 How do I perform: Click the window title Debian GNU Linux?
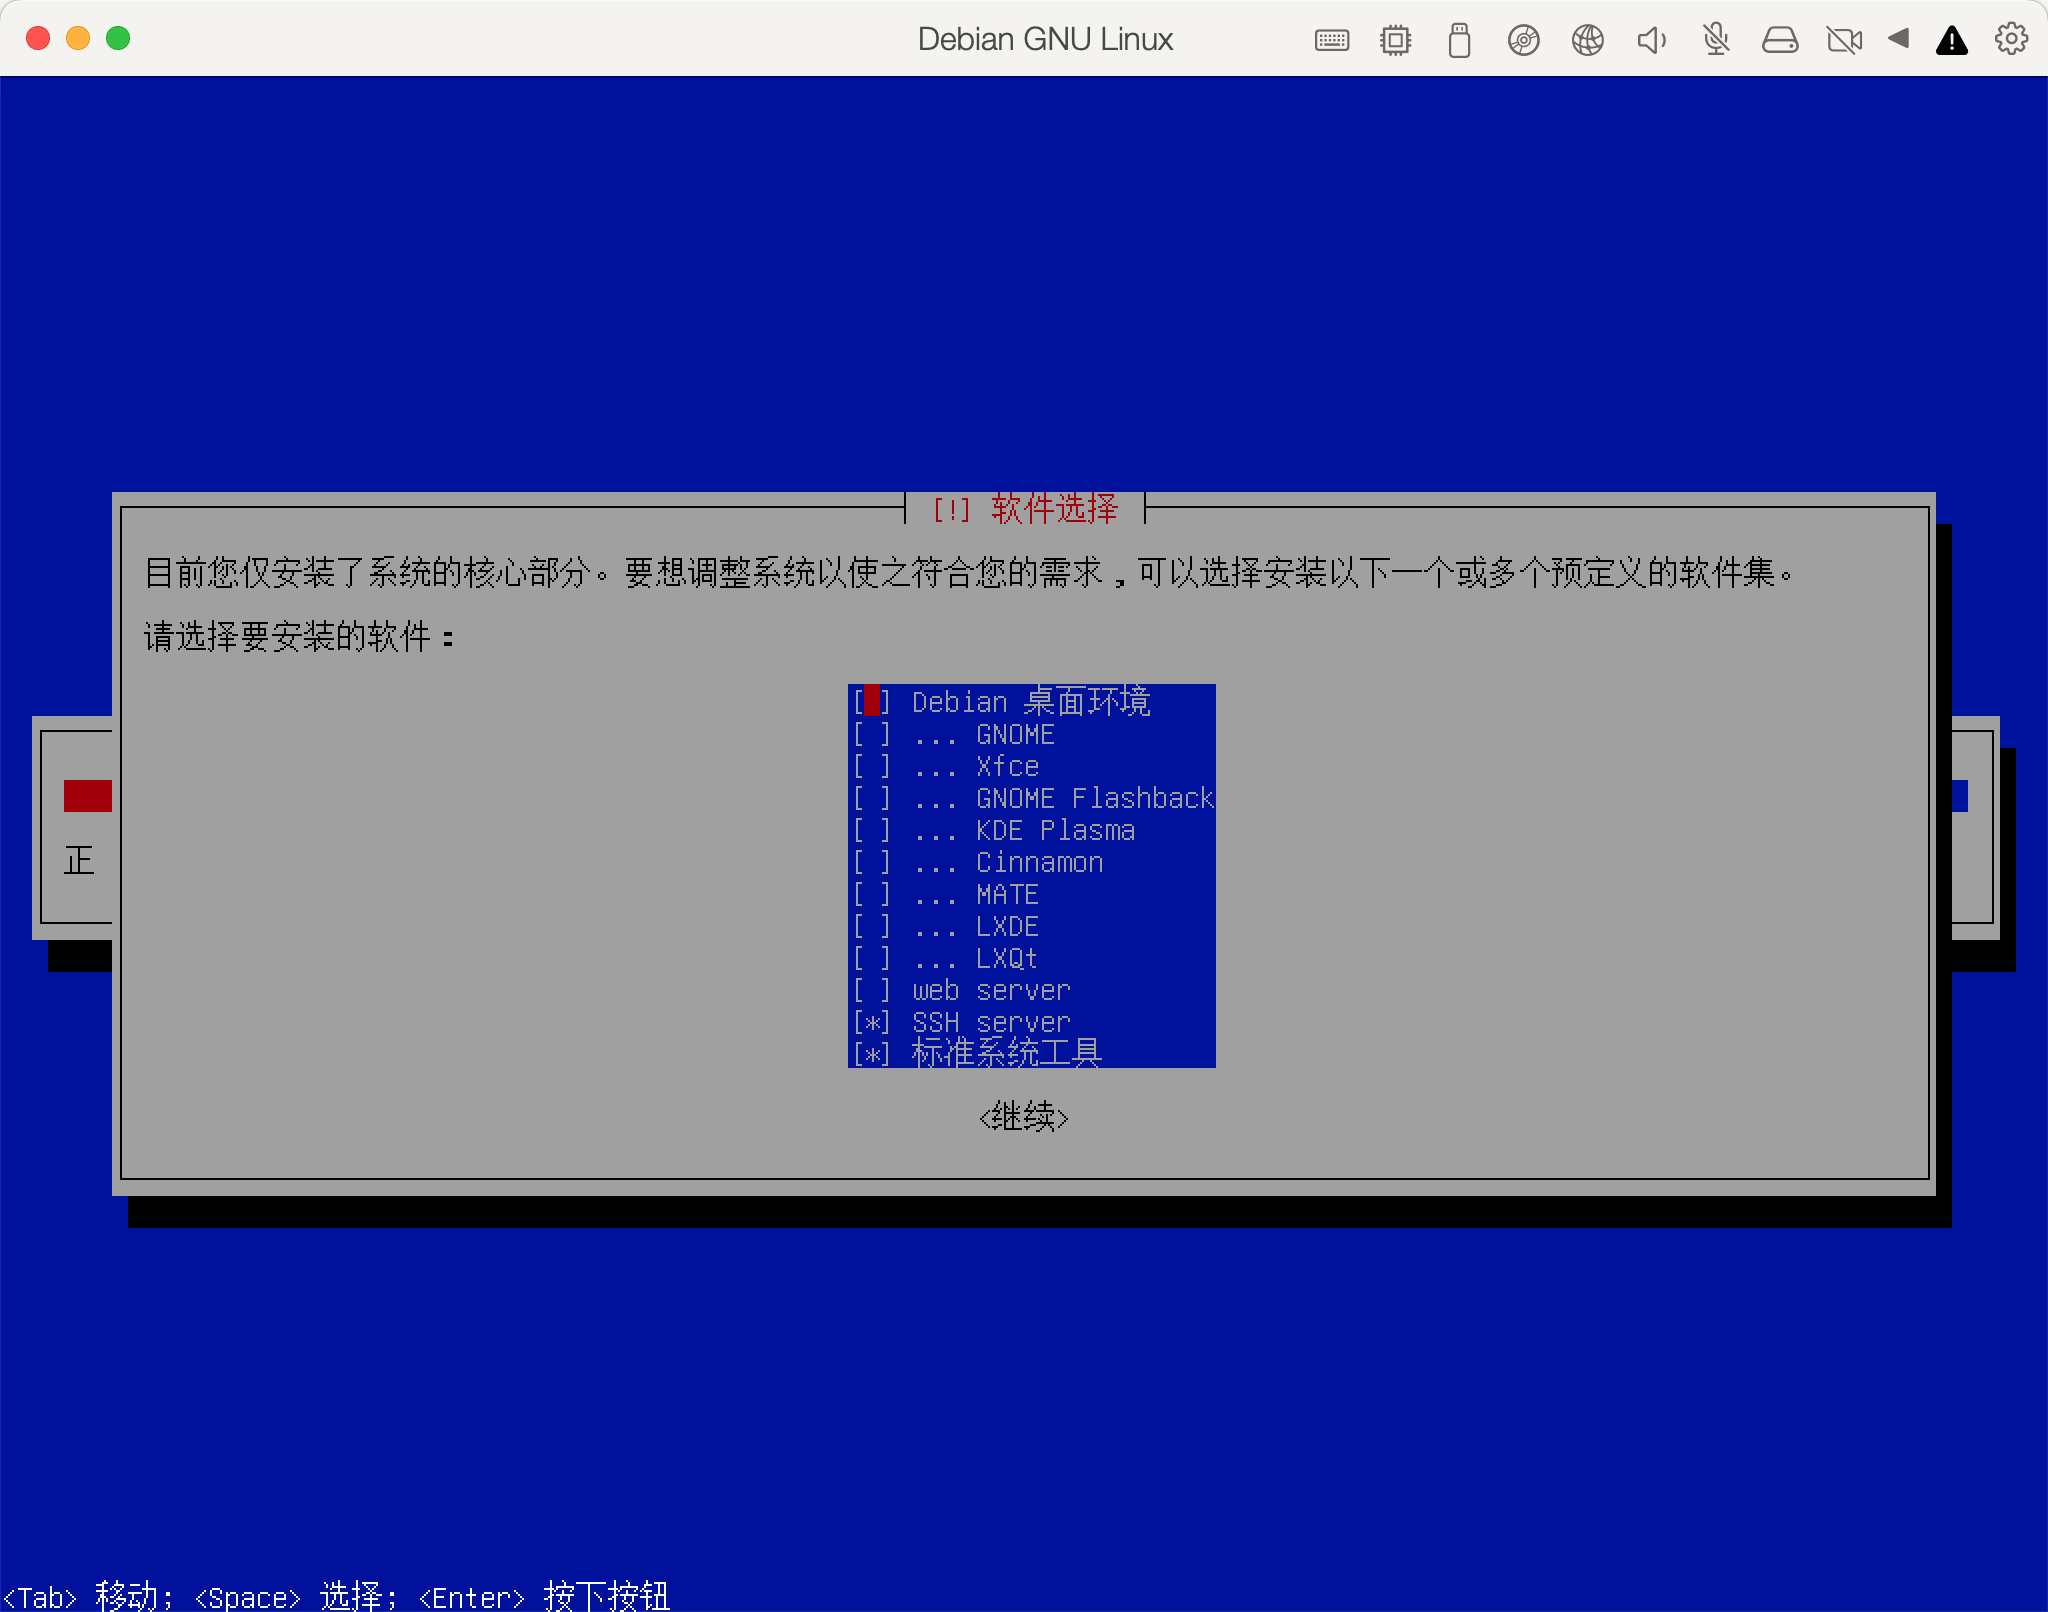[1045, 39]
